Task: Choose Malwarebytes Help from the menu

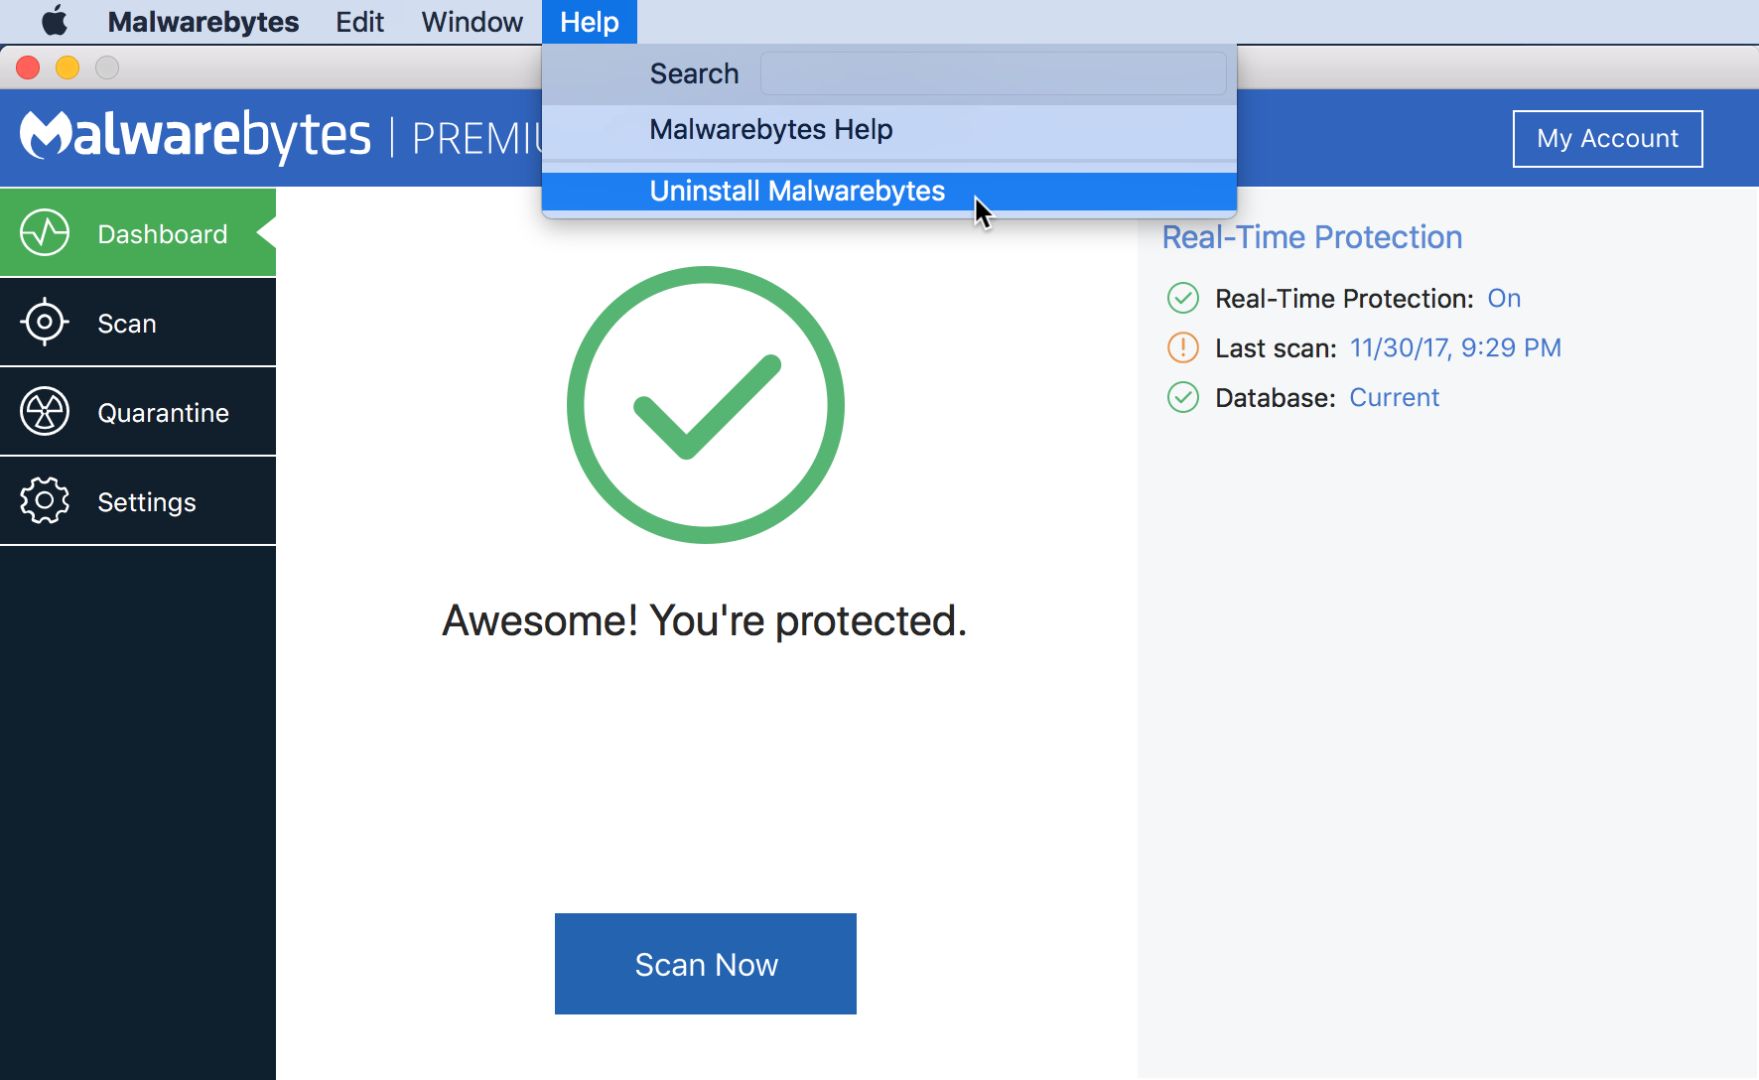Action: (x=889, y=130)
